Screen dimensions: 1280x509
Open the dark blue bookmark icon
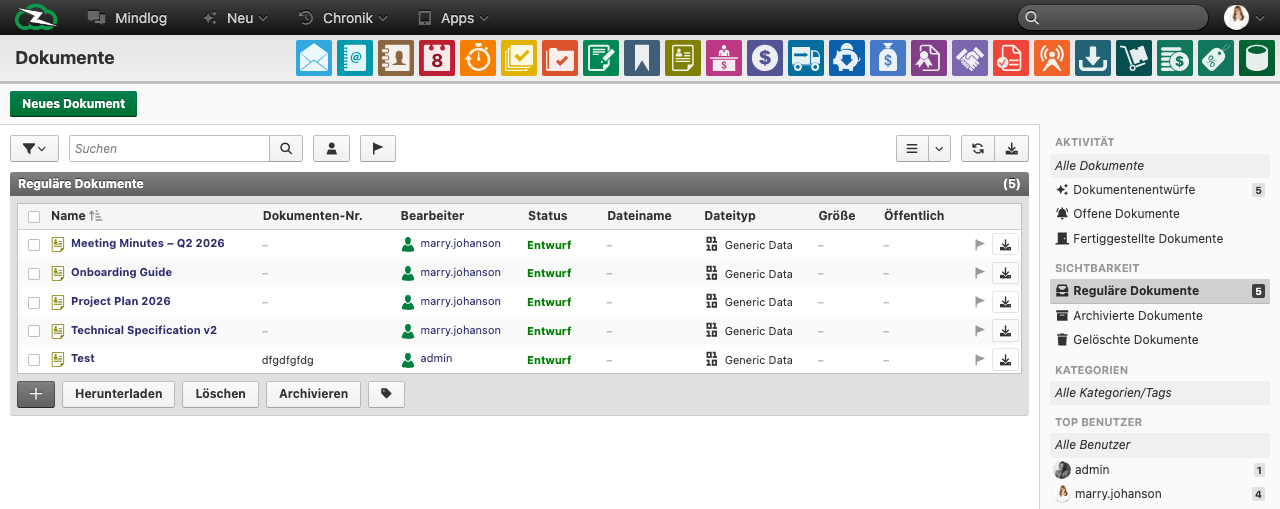(x=642, y=58)
